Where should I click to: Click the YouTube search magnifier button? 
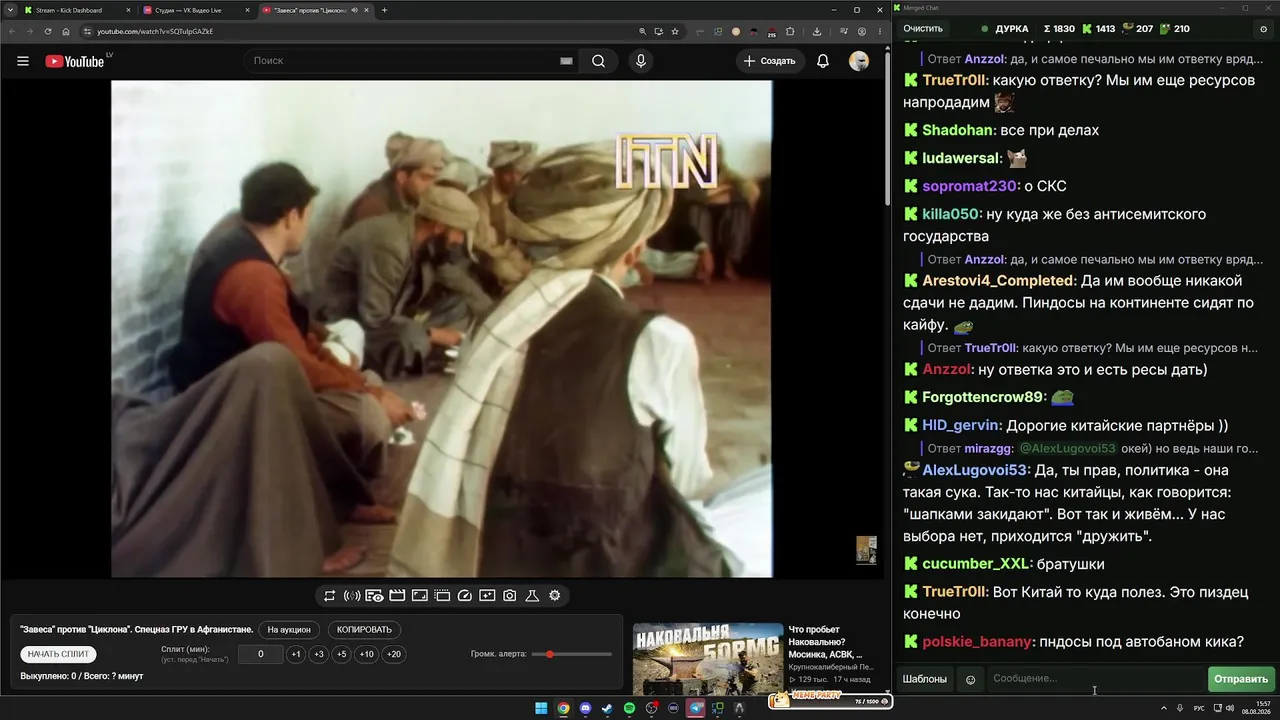coord(598,61)
